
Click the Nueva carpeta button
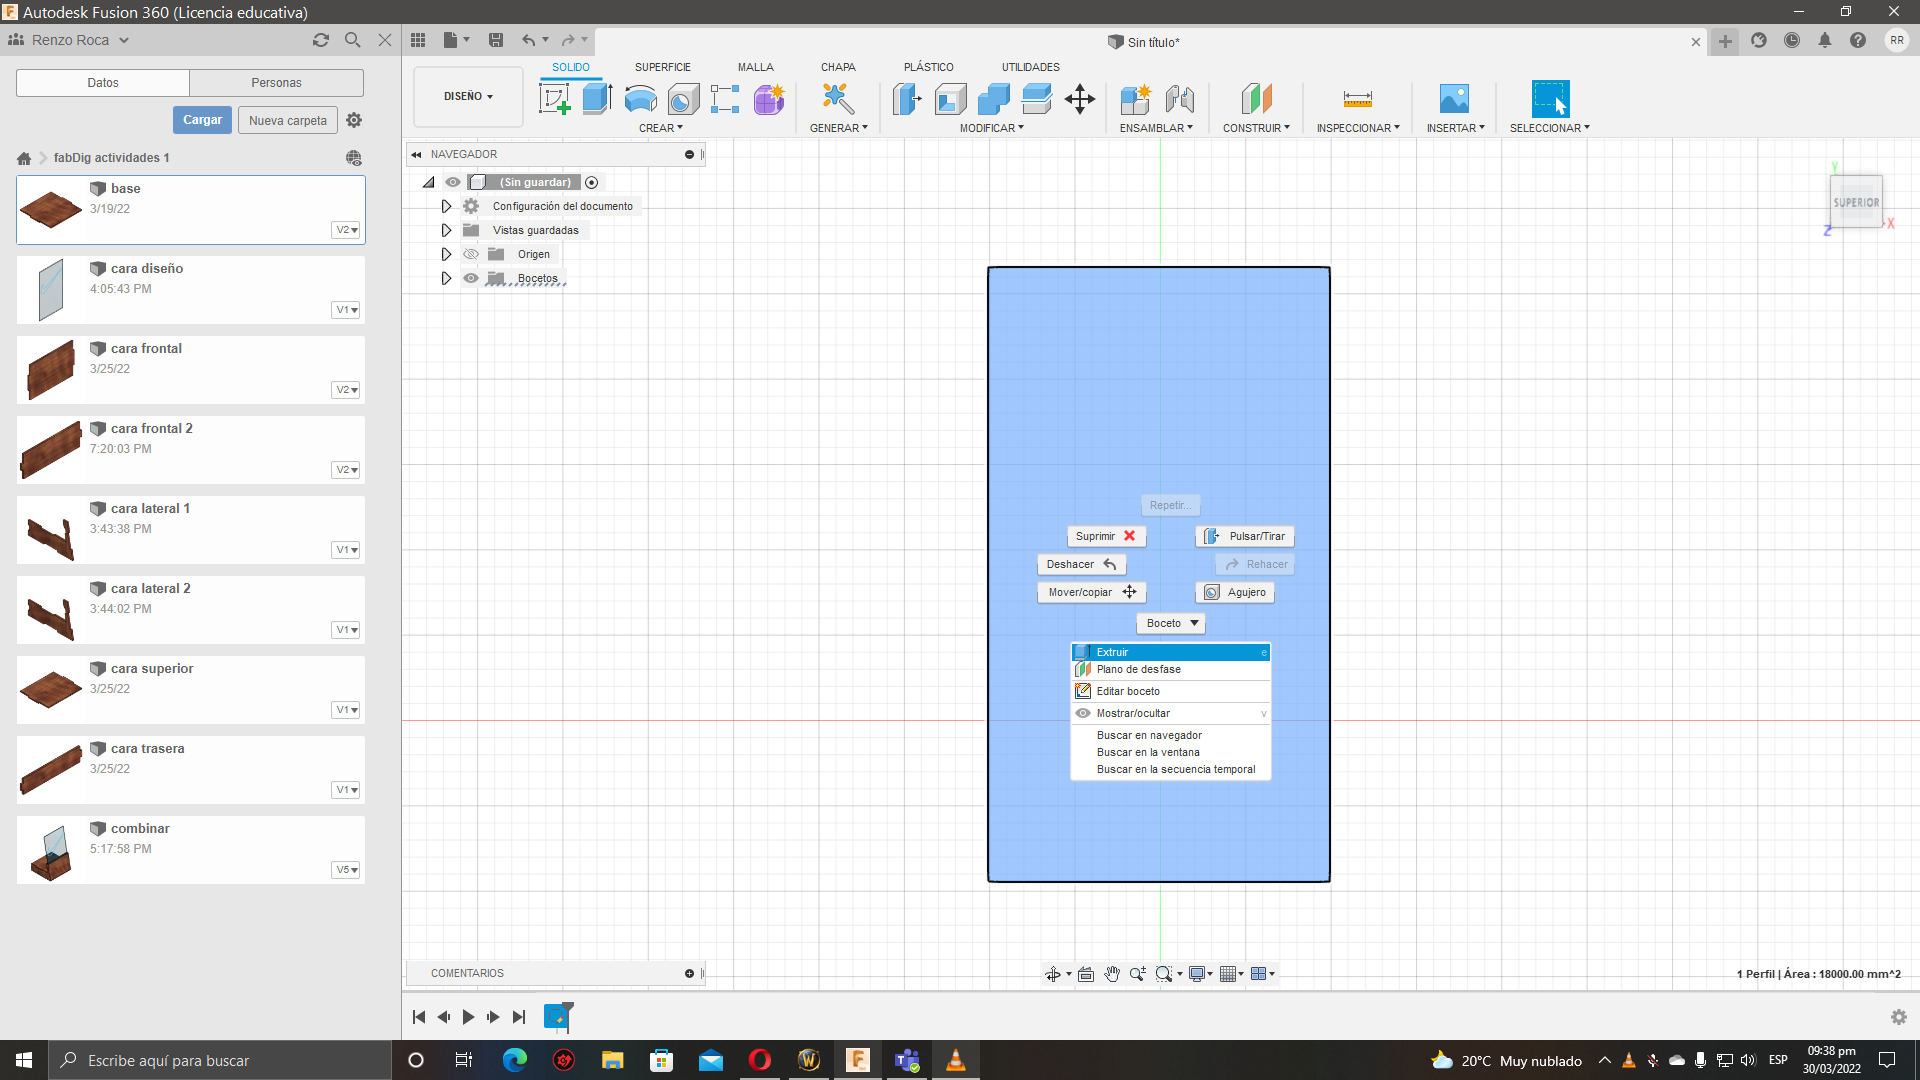[287, 120]
